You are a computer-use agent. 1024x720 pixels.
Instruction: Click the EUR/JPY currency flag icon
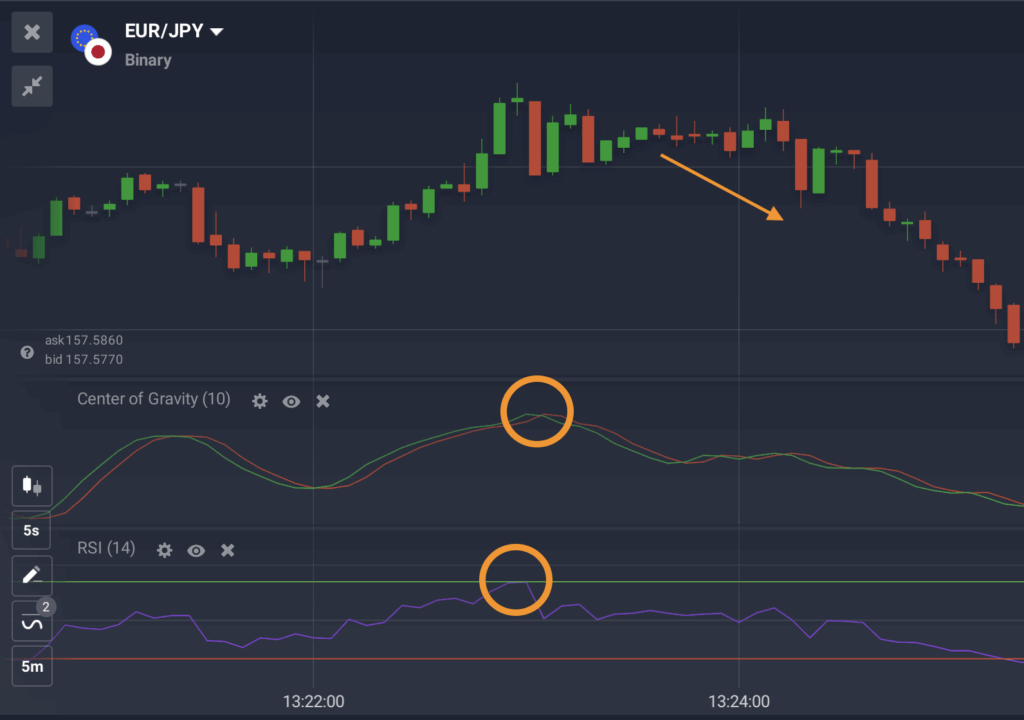click(x=90, y=45)
